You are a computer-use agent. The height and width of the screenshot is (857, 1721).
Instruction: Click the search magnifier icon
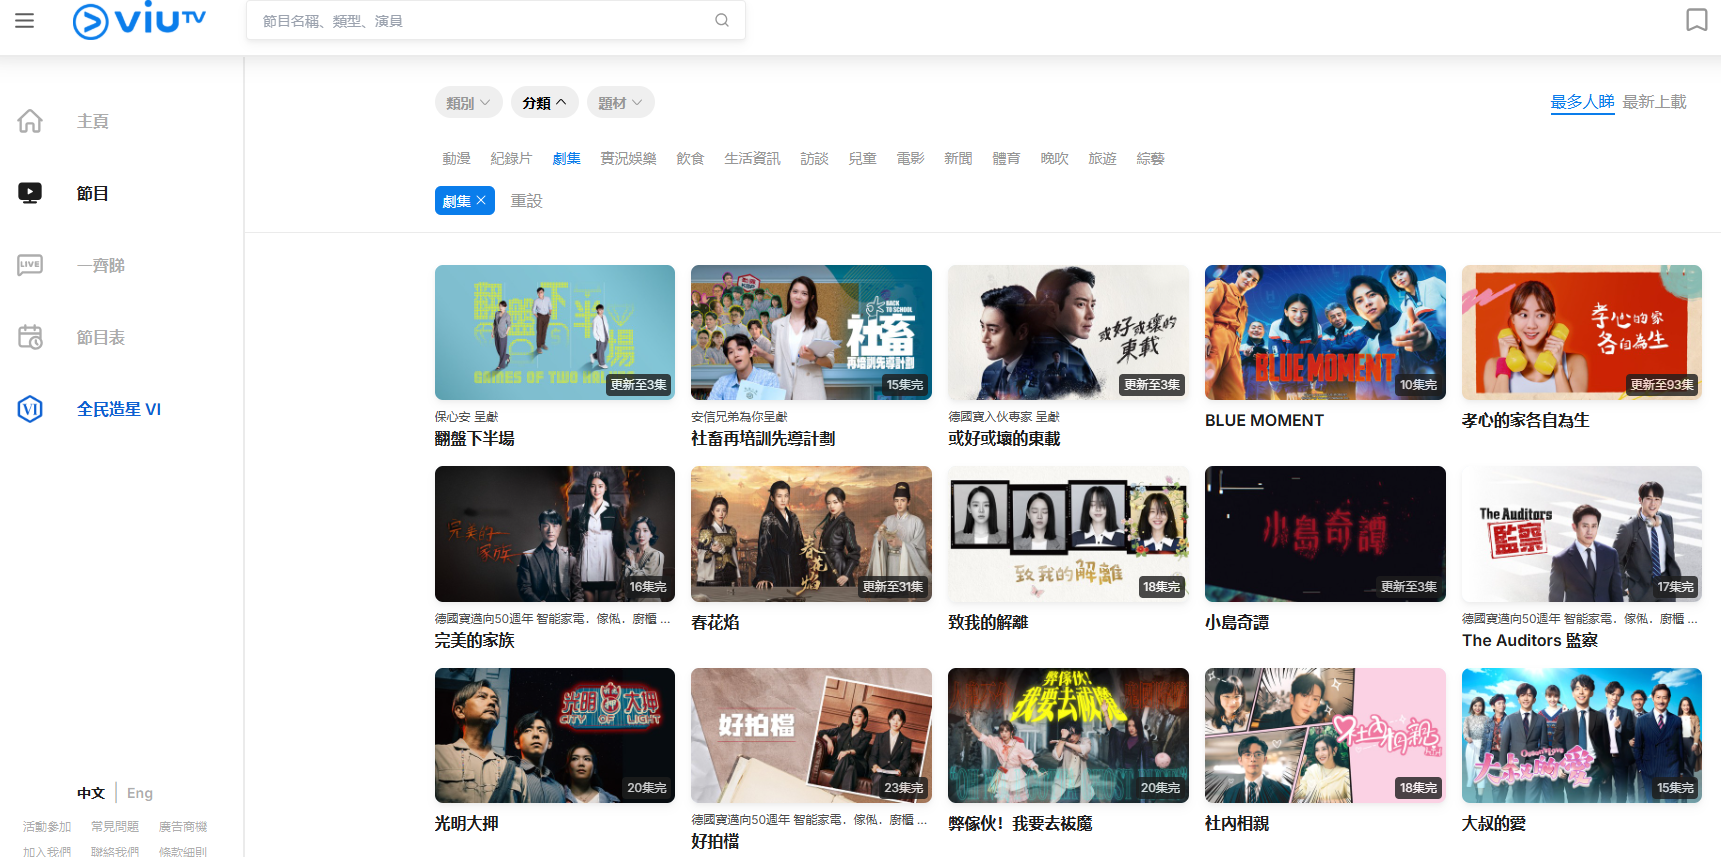722,20
